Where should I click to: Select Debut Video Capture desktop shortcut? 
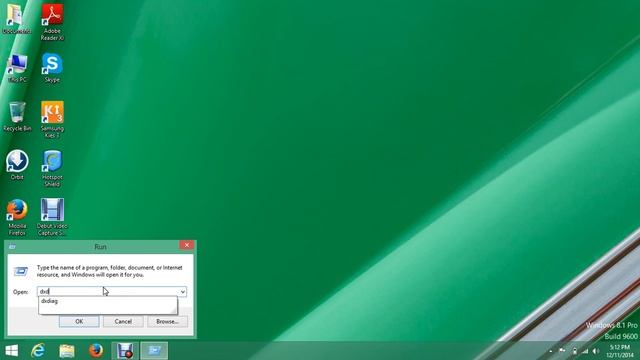(x=52, y=217)
